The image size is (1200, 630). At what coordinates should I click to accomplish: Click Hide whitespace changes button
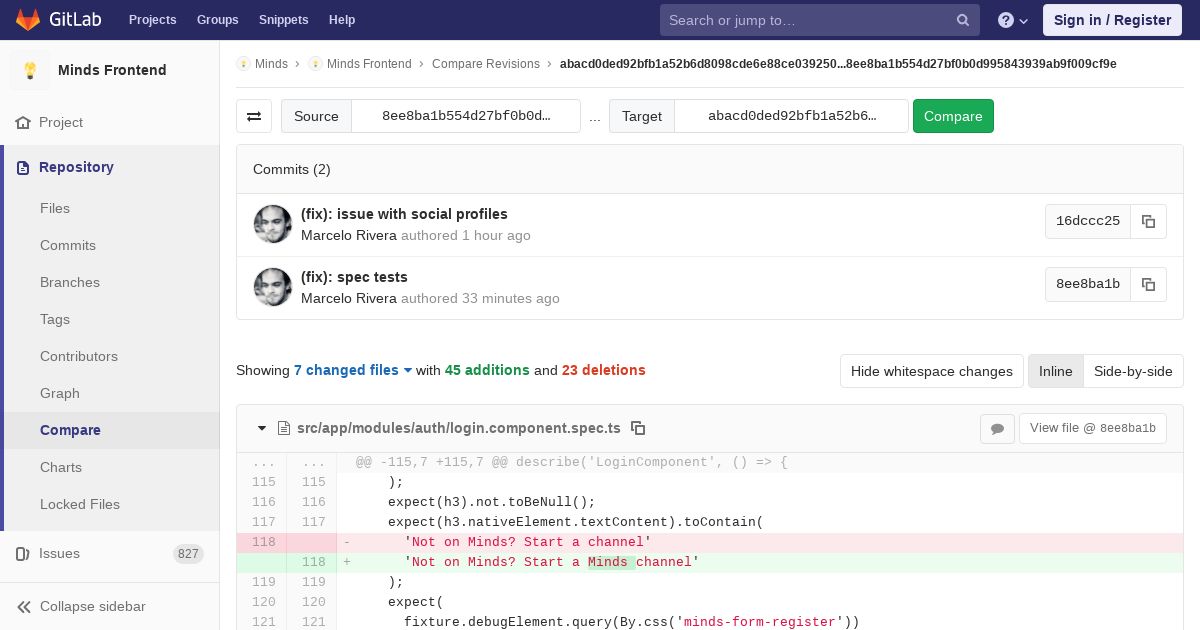[932, 371]
